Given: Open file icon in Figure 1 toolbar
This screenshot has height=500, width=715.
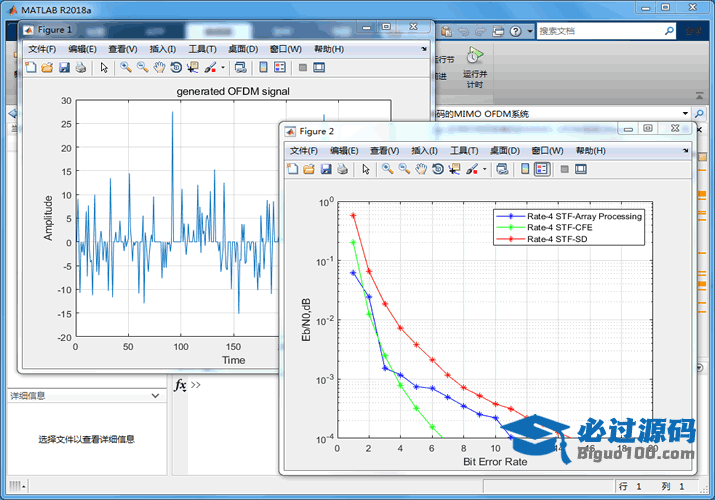Looking at the screenshot, I should tap(47, 68).
